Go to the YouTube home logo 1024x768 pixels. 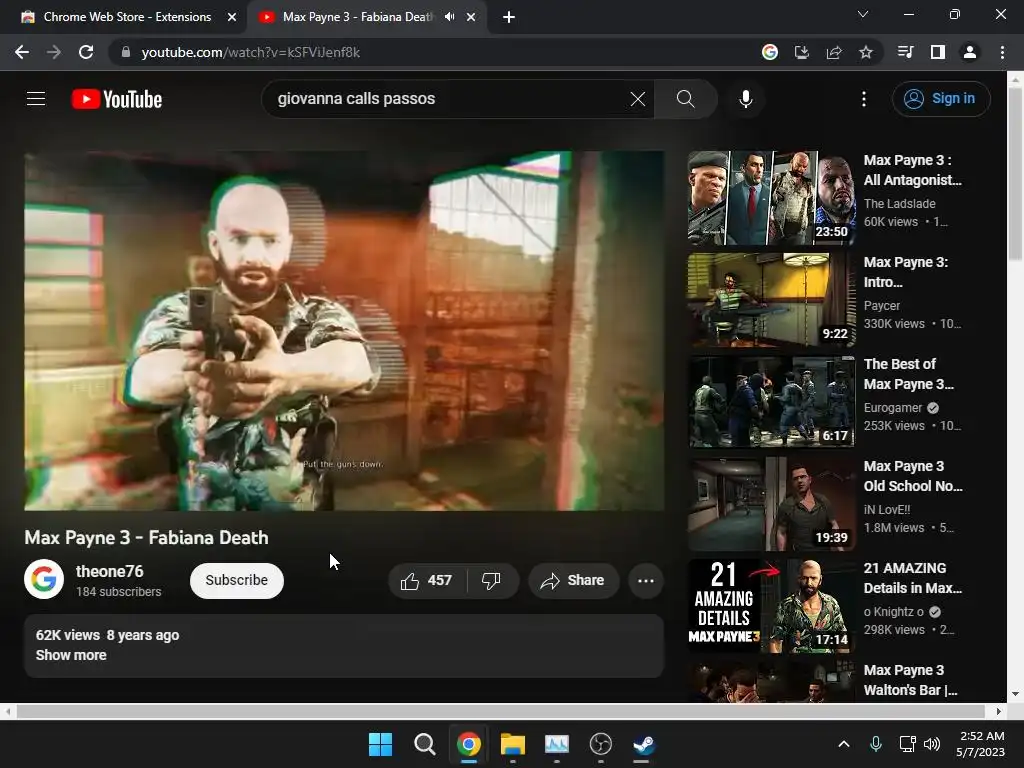coord(117,99)
